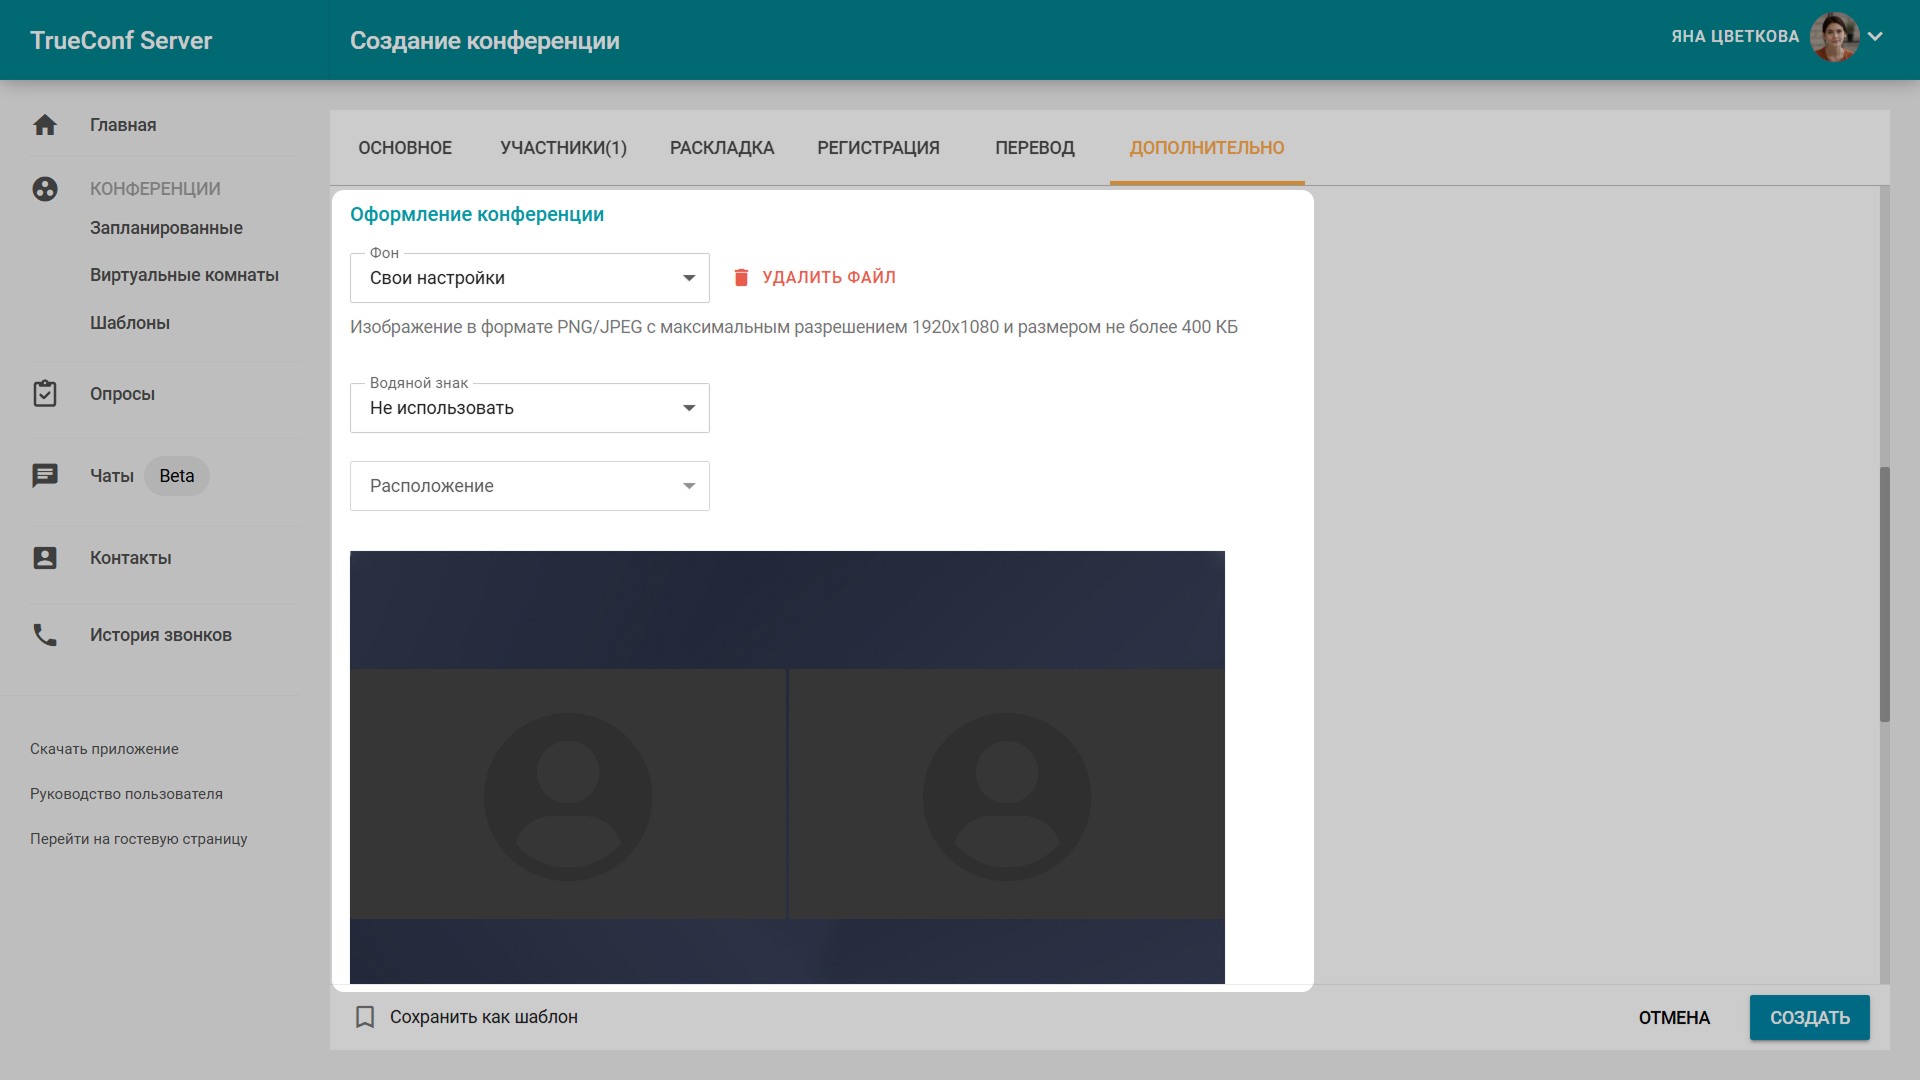1920x1080 pixels.
Task: Open the Конференции section
Action: coord(155,189)
